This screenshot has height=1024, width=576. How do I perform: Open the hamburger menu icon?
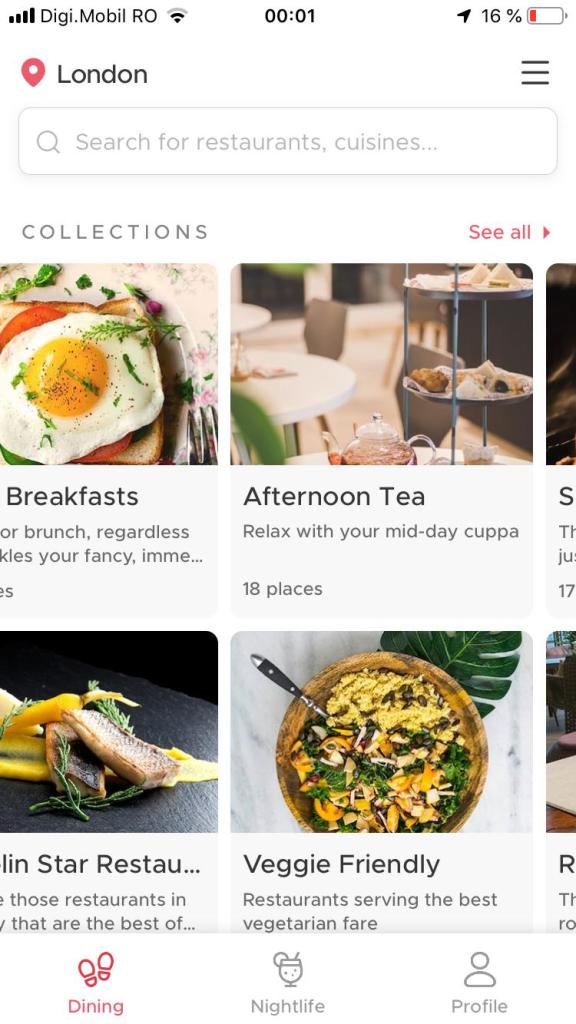[535, 72]
